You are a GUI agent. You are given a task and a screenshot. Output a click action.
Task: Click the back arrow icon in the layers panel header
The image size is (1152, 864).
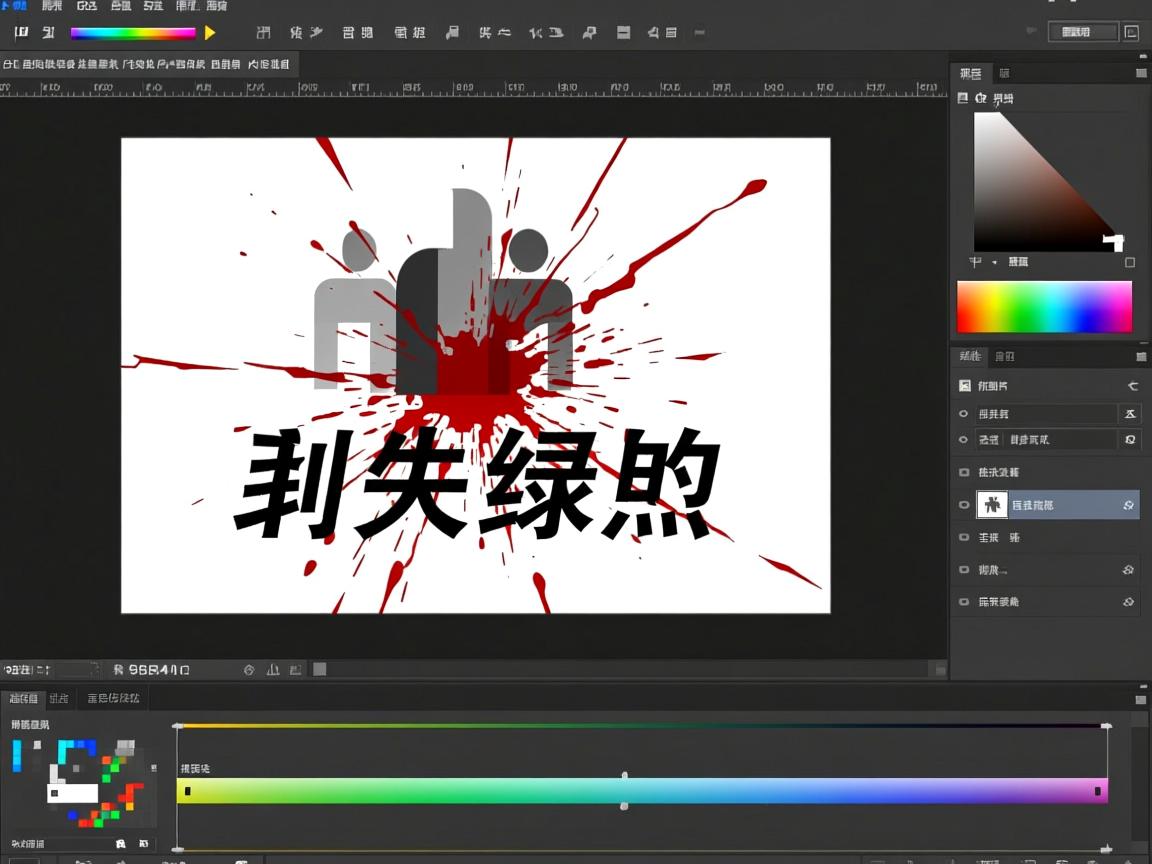[1132, 385]
